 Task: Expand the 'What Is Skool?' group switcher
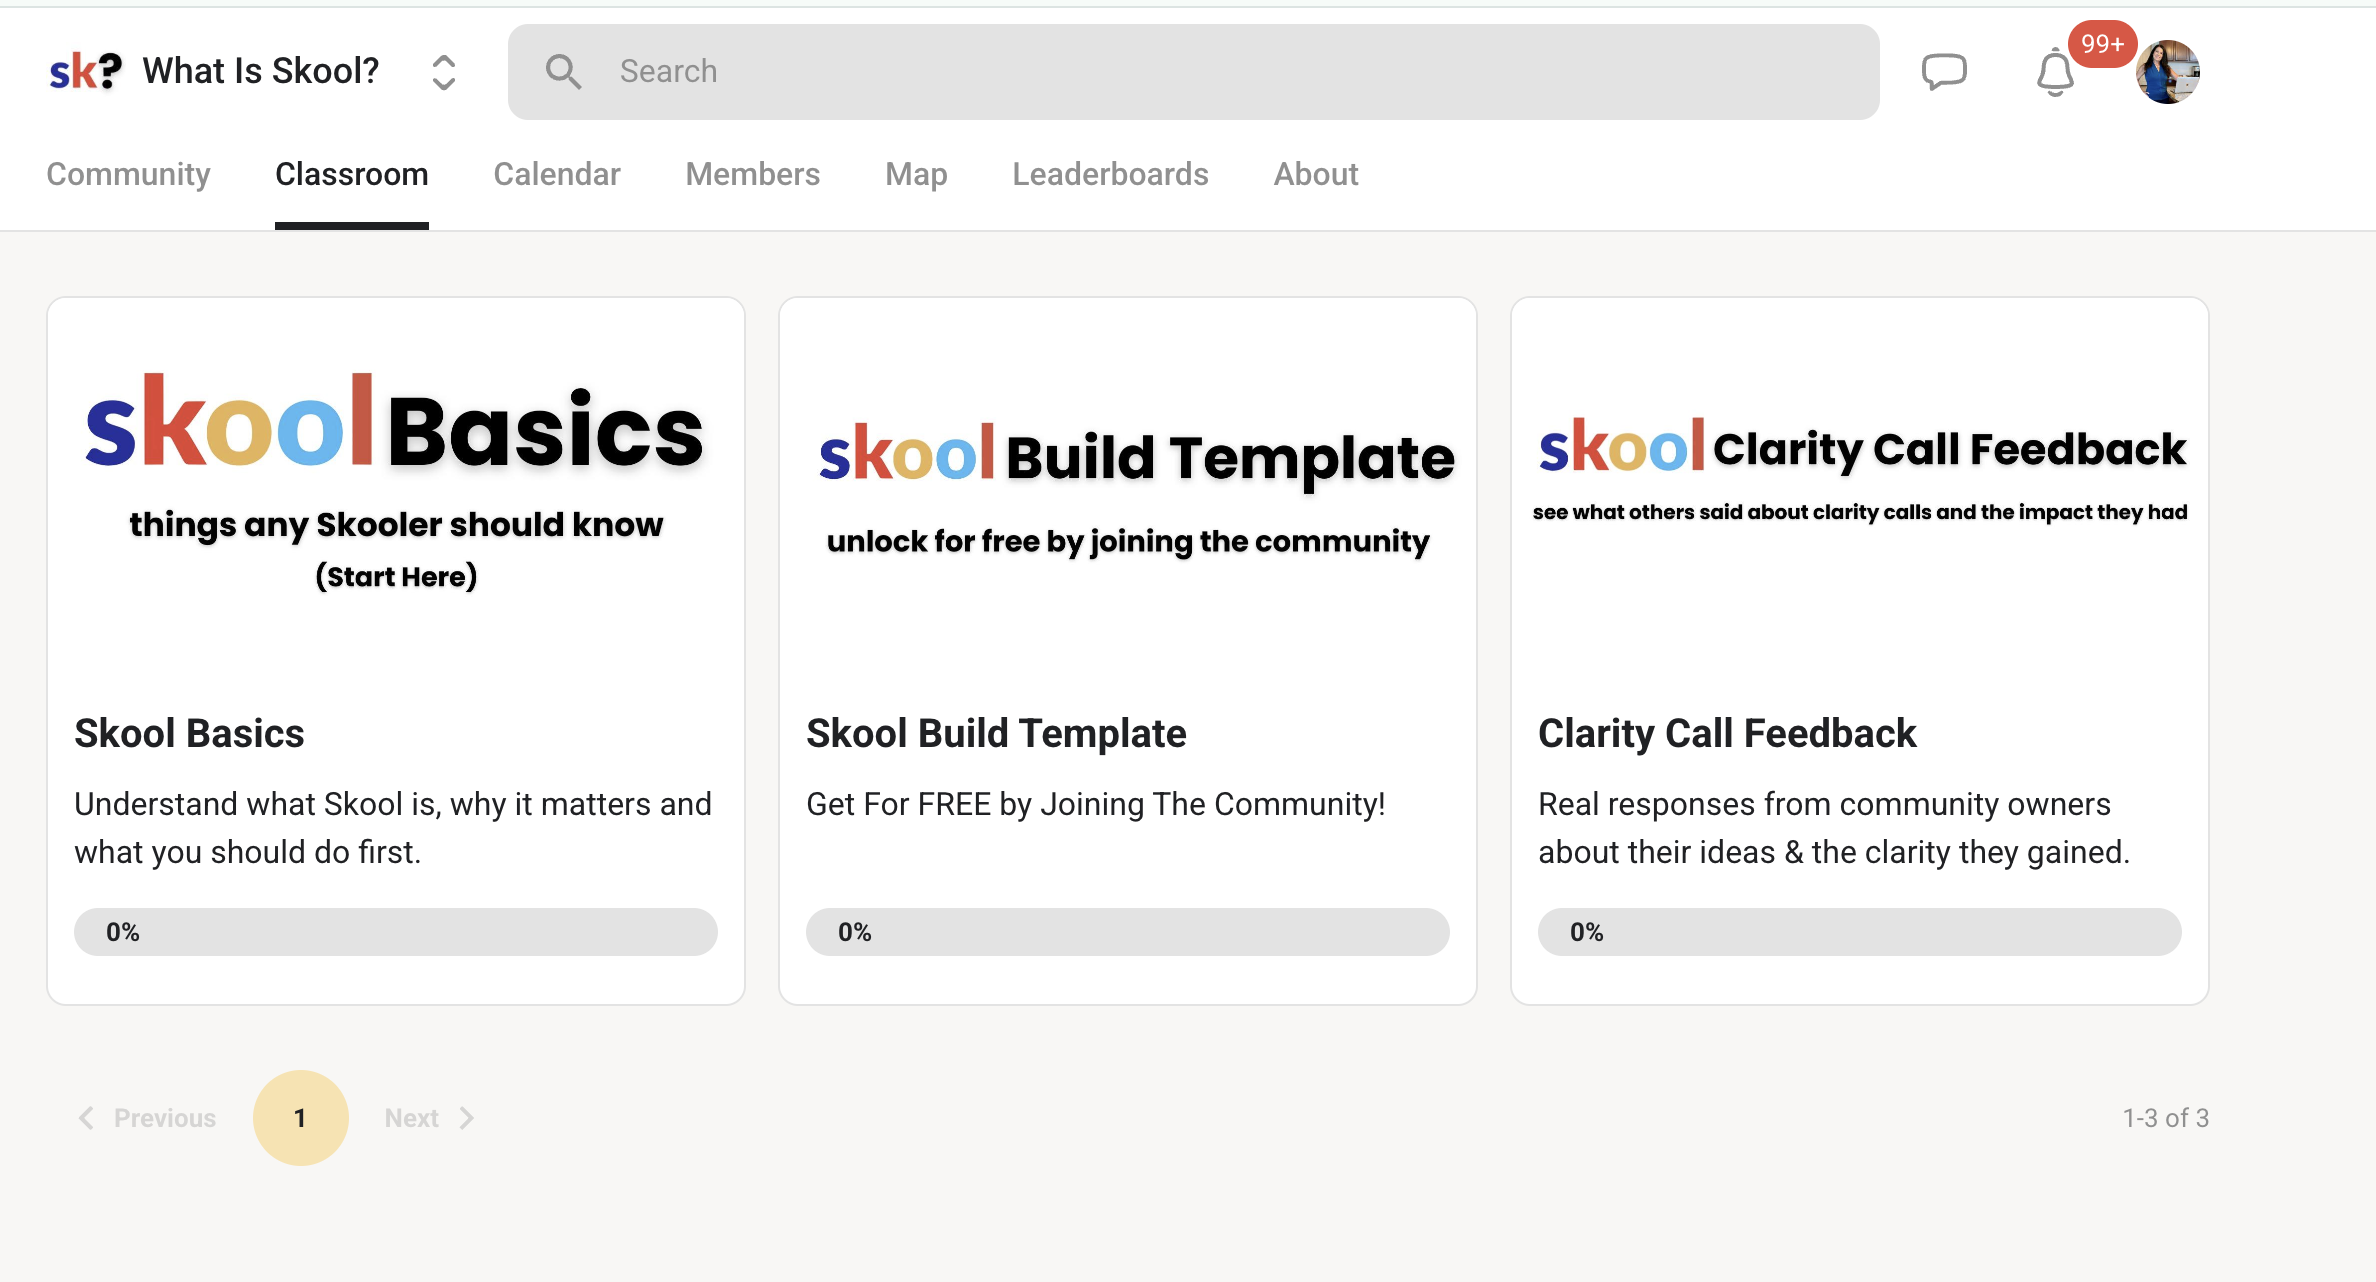(444, 72)
